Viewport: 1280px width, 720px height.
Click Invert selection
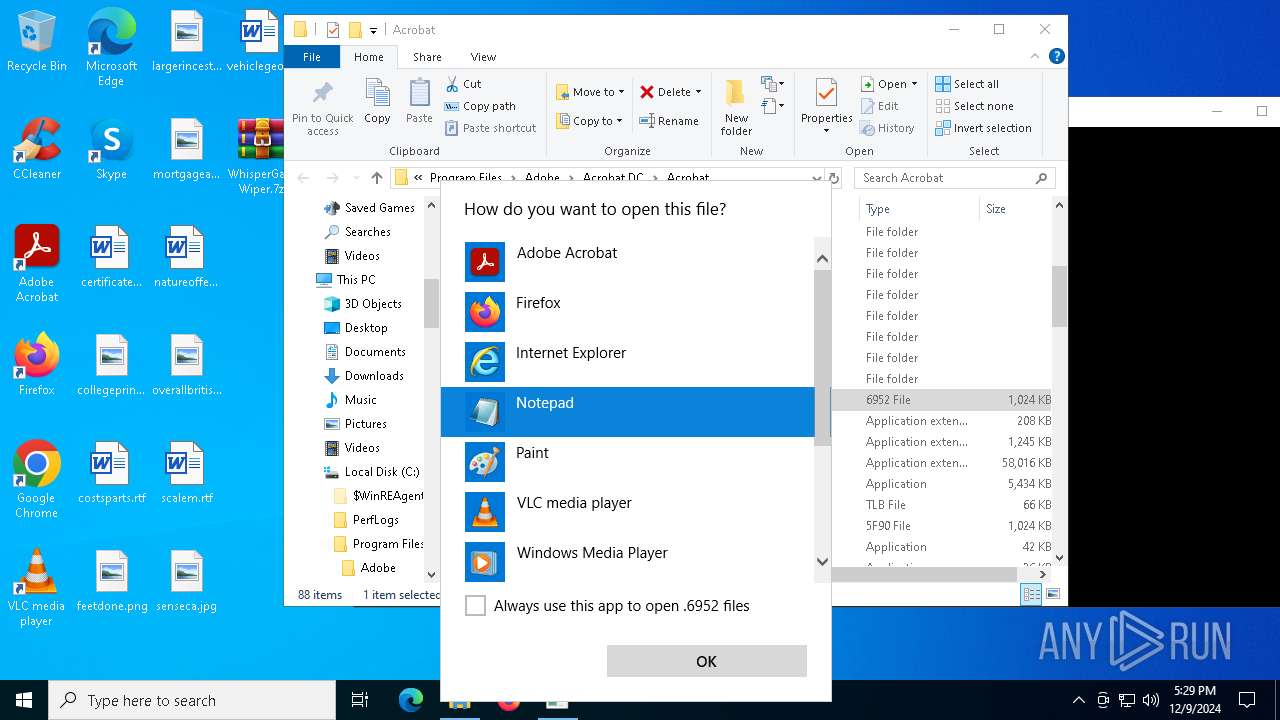tap(983, 128)
